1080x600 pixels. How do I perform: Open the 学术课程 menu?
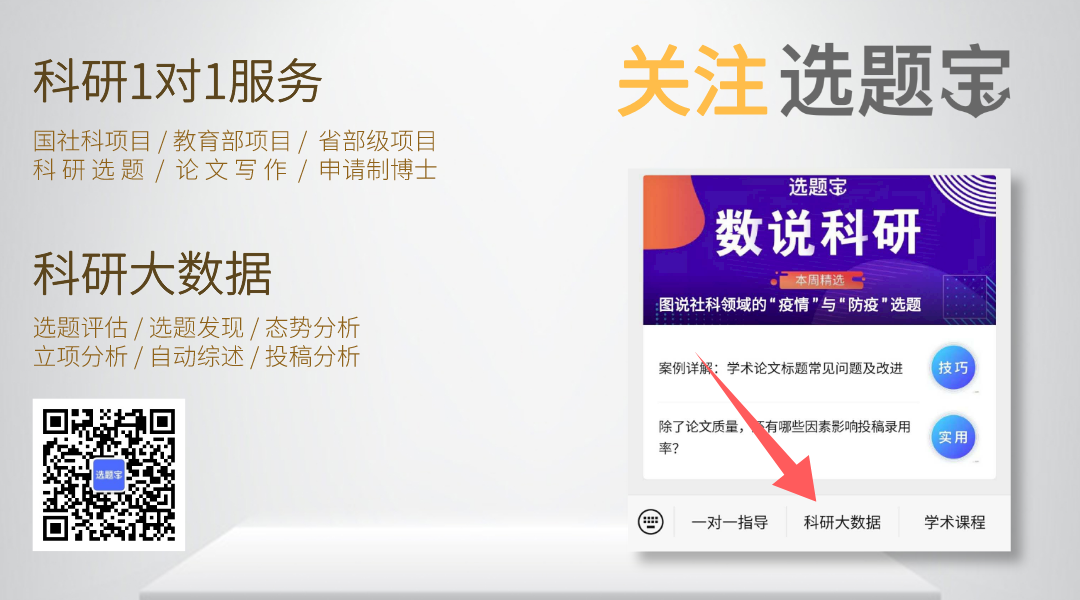[x=955, y=522]
